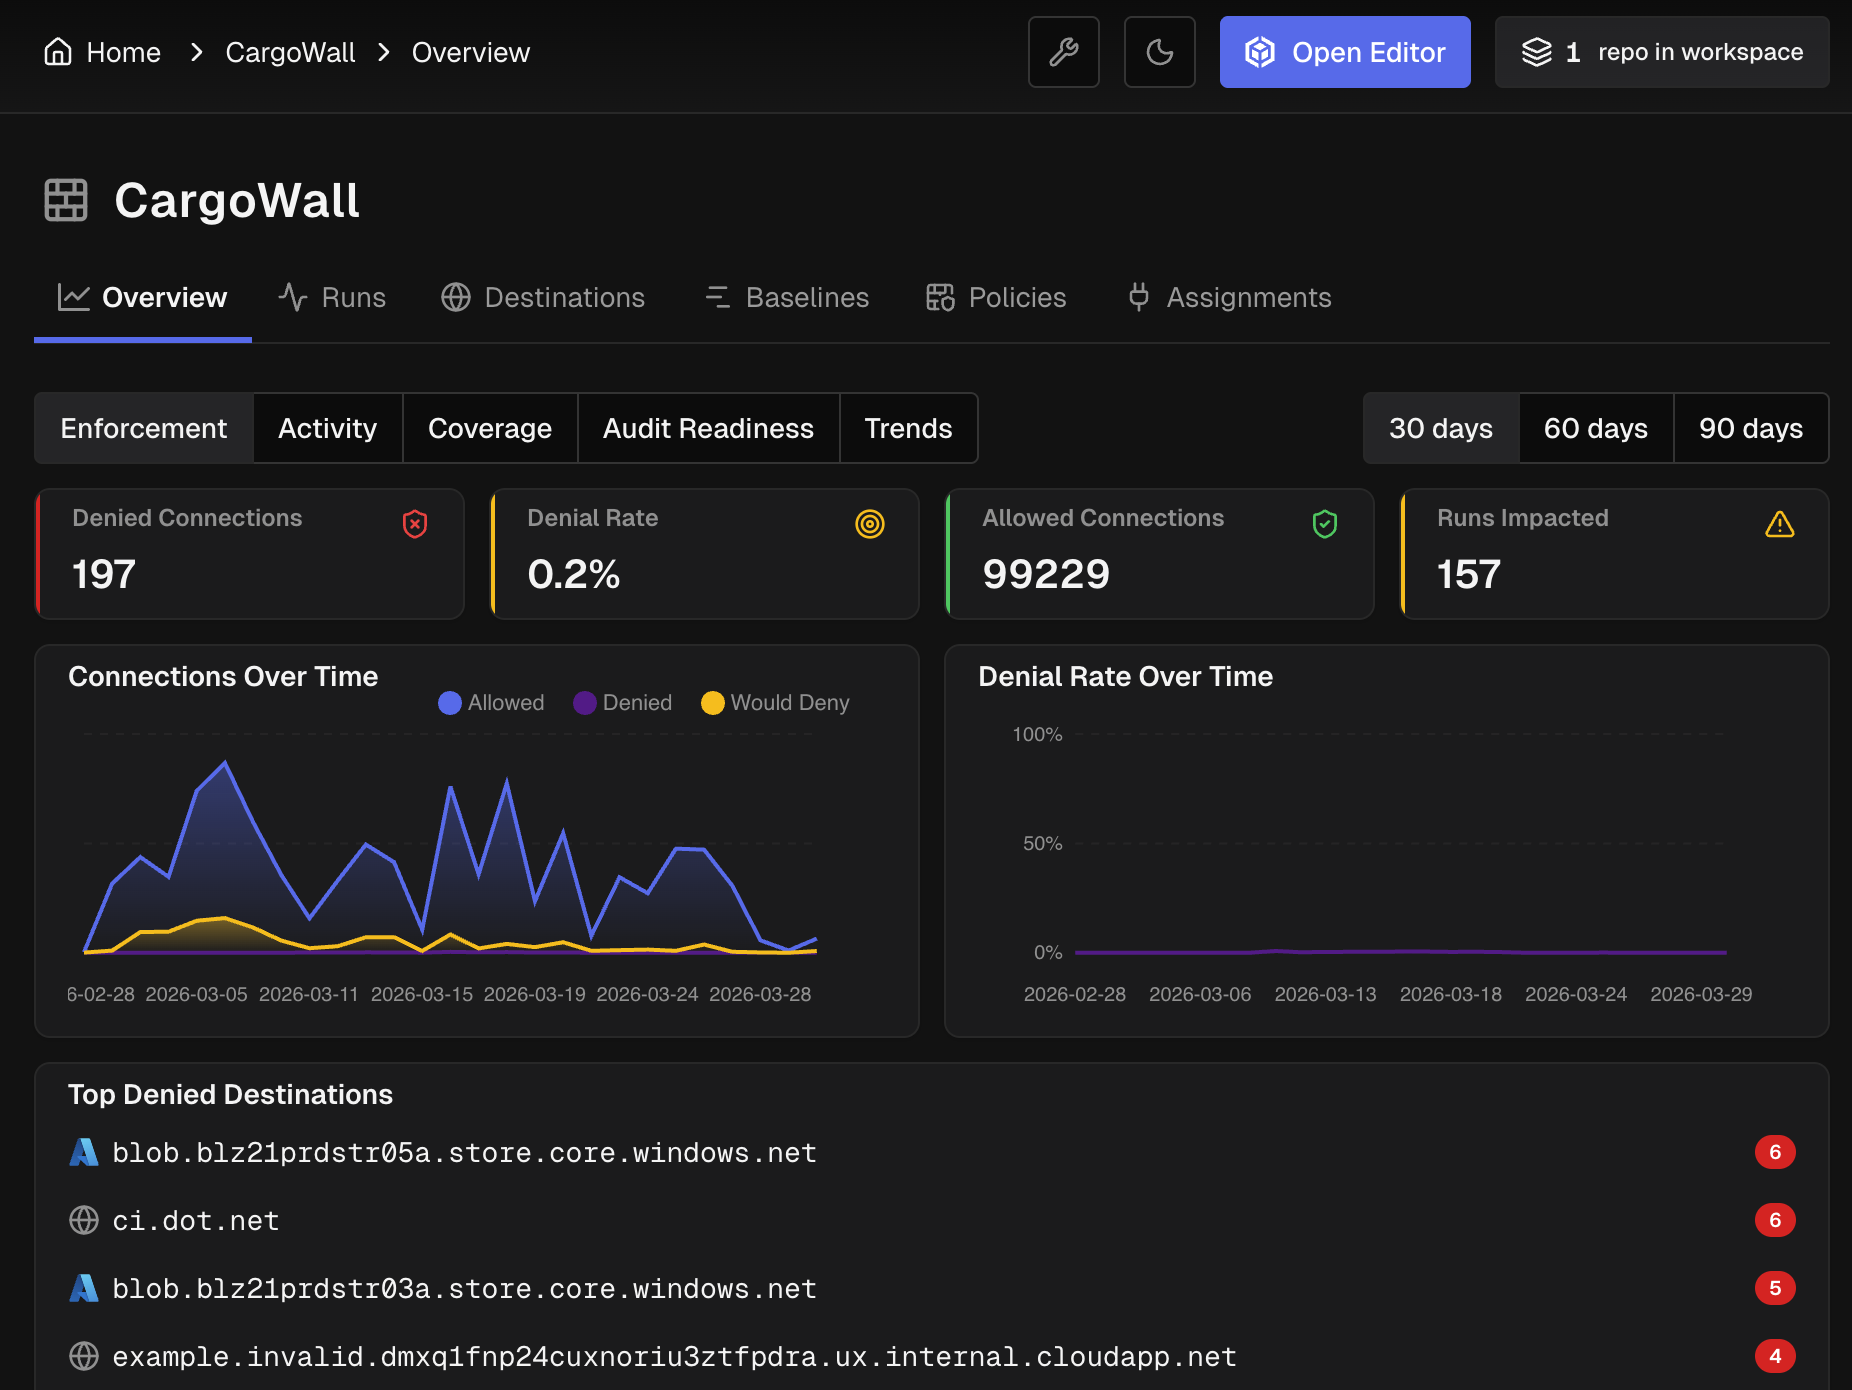1852x1390 pixels.
Task: Click the globe icon next to ci.dot.net
Action: click(84, 1220)
